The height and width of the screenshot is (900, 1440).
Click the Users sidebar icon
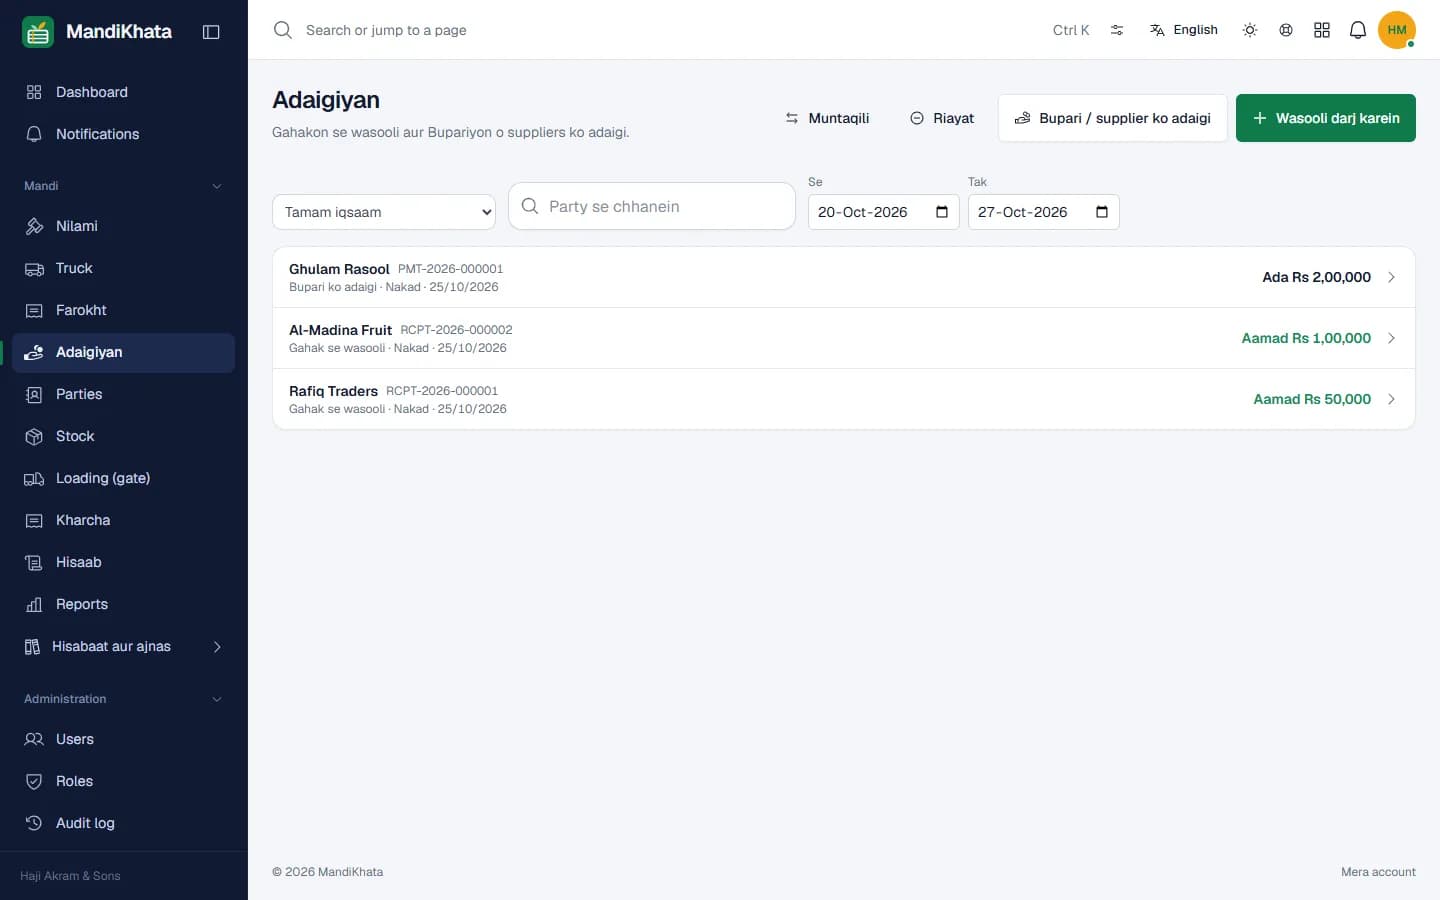(34, 739)
